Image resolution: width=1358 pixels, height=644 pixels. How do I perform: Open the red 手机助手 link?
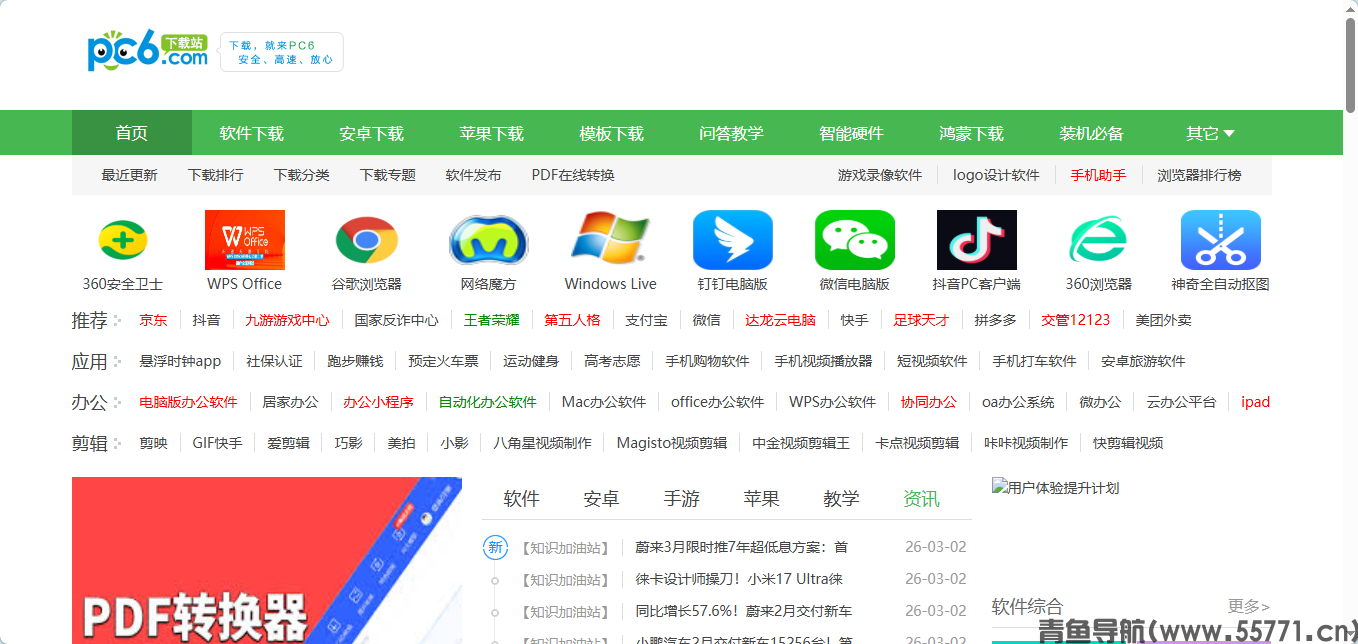point(1098,175)
